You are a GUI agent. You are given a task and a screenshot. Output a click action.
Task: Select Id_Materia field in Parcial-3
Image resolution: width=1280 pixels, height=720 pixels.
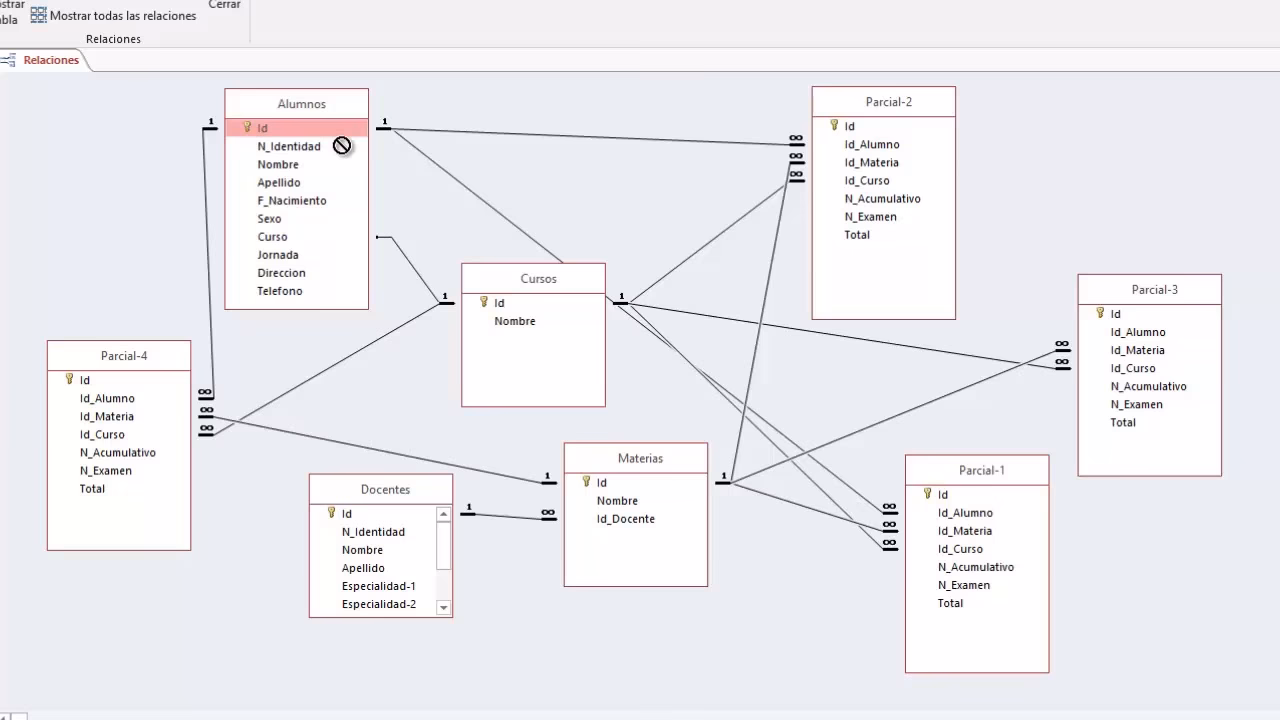(x=1137, y=350)
